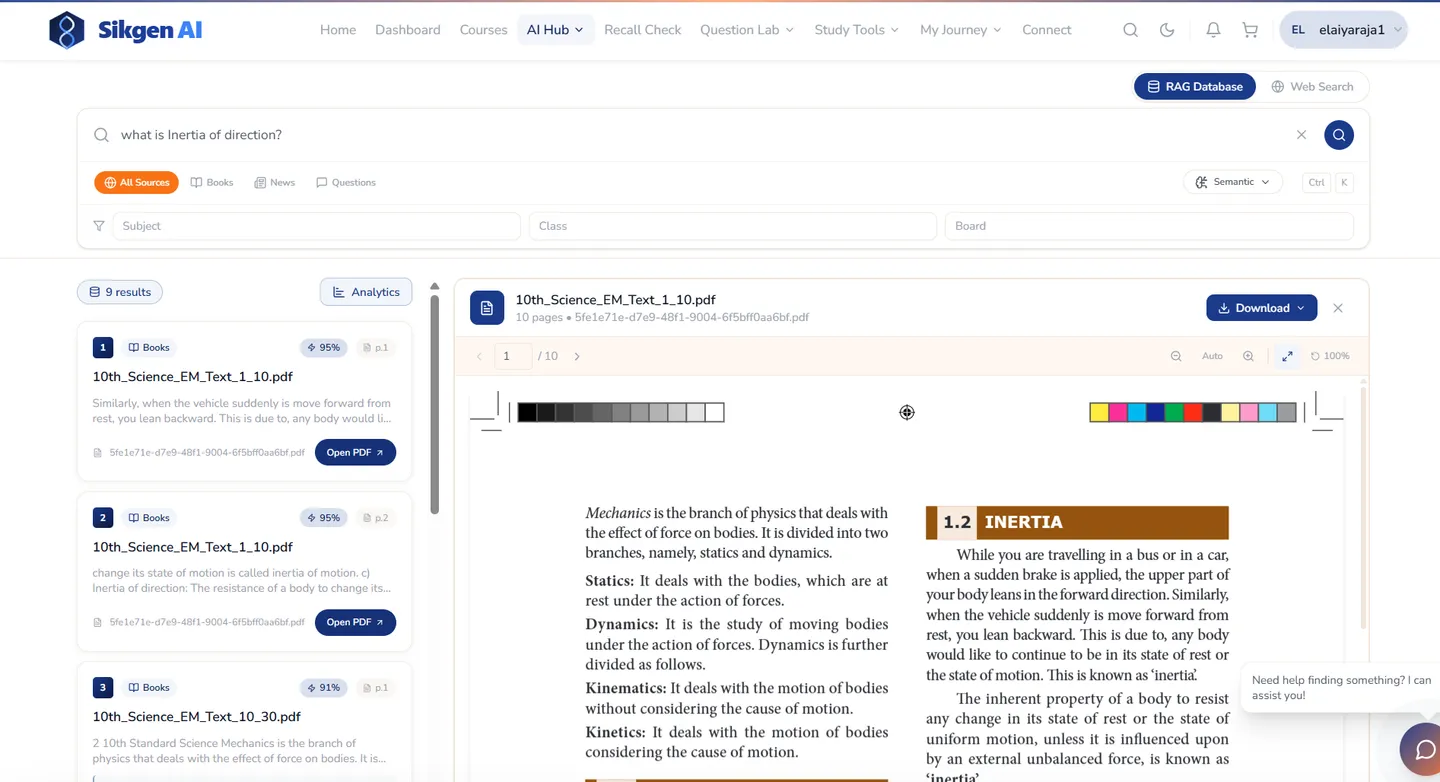Open the header search icon
The width and height of the screenshot is (1440, 782).
pos(1130,30)
